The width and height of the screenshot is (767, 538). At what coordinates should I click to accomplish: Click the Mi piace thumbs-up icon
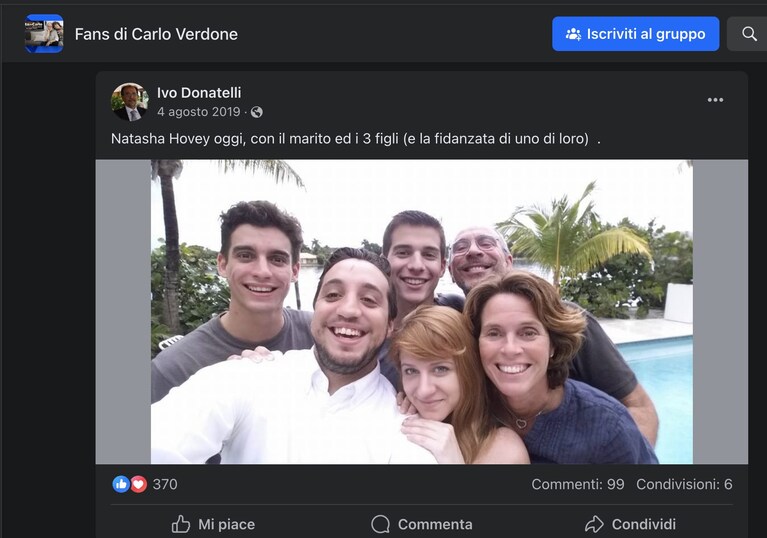tap(181, 524)
